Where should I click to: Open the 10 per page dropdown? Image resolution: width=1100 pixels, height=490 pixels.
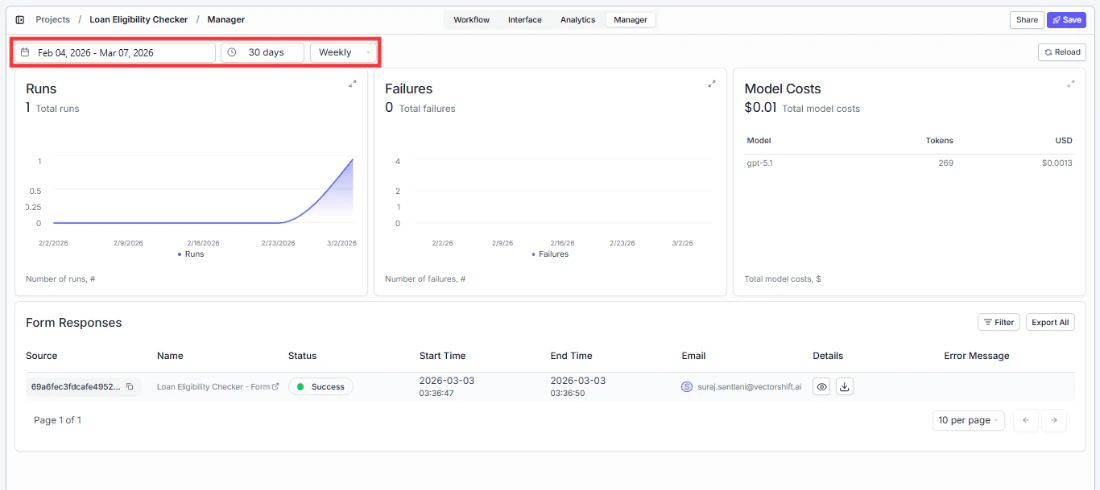[x=968, y=421]
